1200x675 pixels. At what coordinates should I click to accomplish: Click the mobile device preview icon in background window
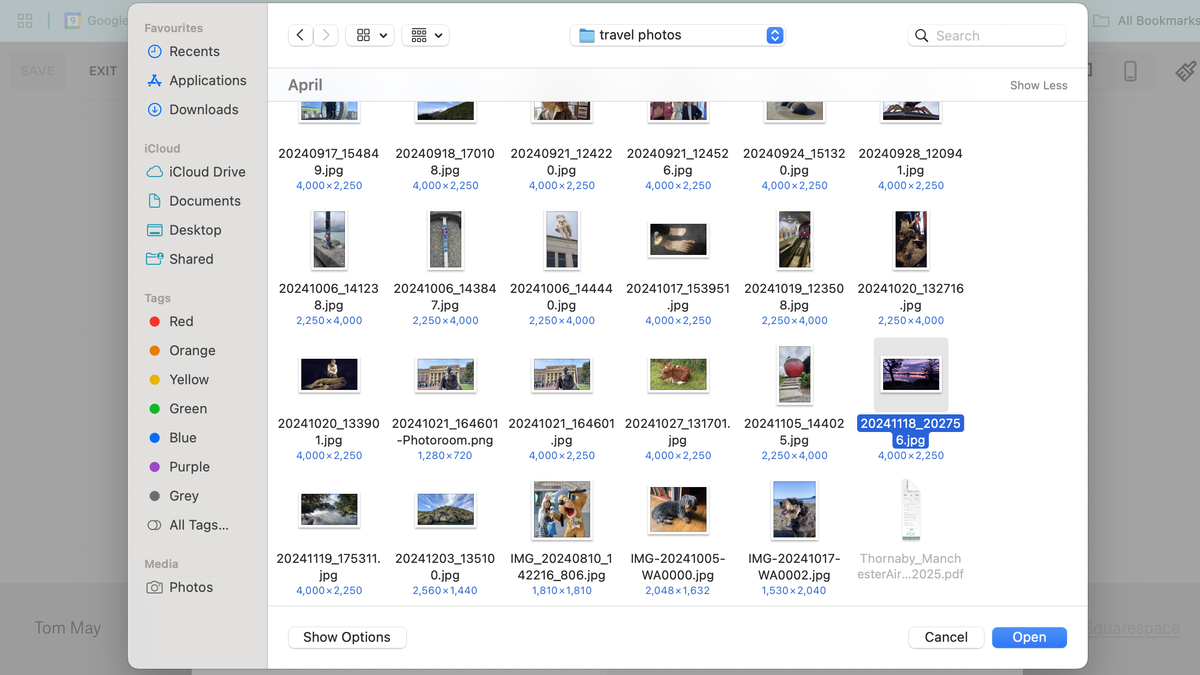[1130, 71]
